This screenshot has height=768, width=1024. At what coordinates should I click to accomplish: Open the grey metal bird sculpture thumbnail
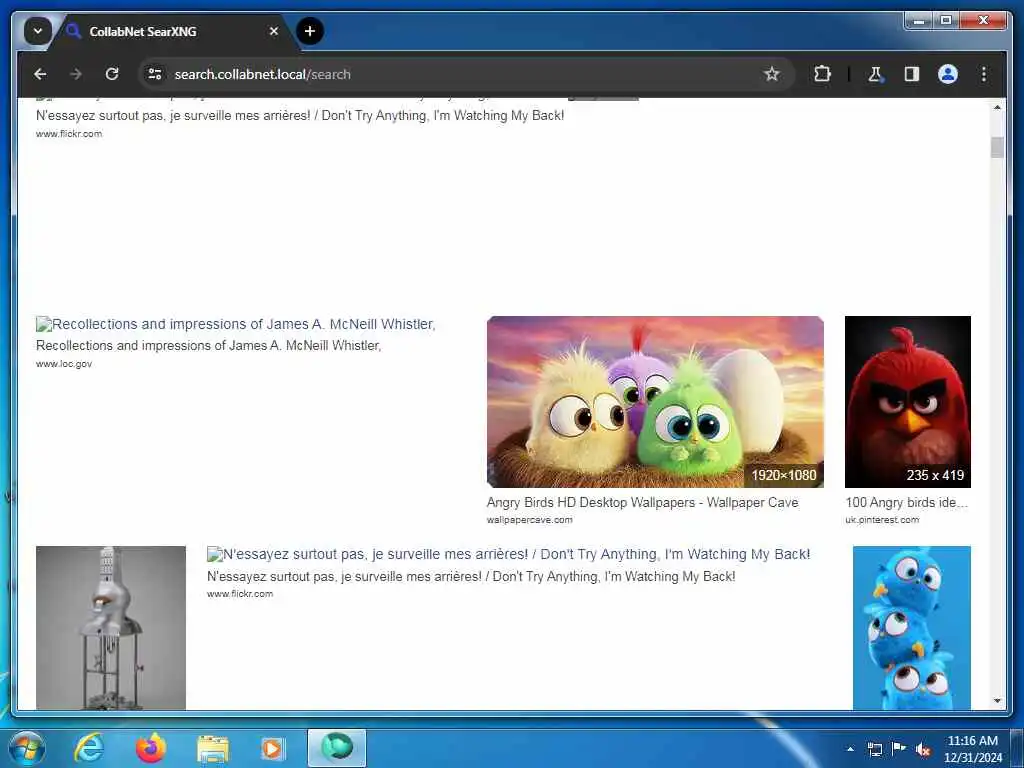[110, 628]
